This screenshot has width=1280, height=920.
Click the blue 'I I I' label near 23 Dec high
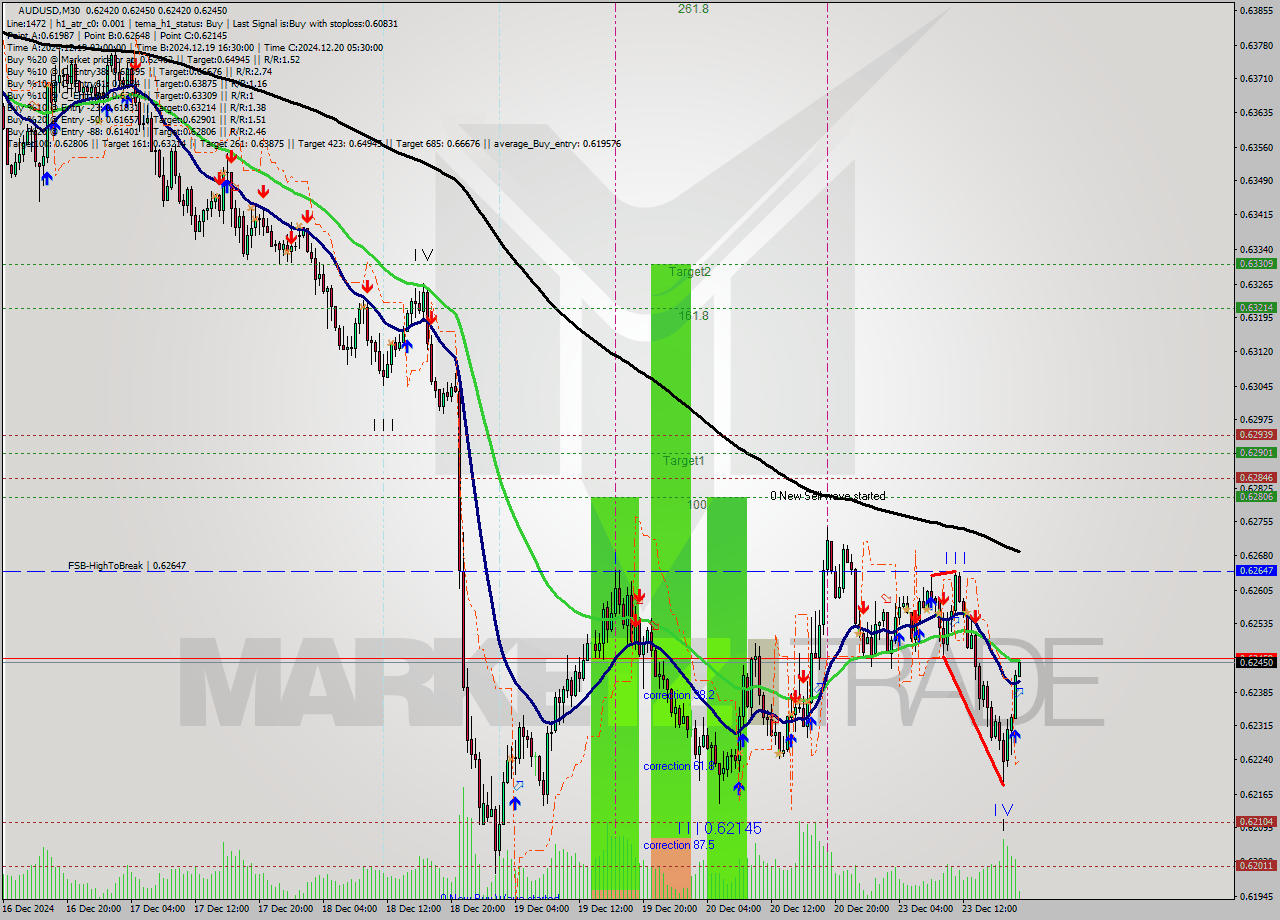coord(956,557)
